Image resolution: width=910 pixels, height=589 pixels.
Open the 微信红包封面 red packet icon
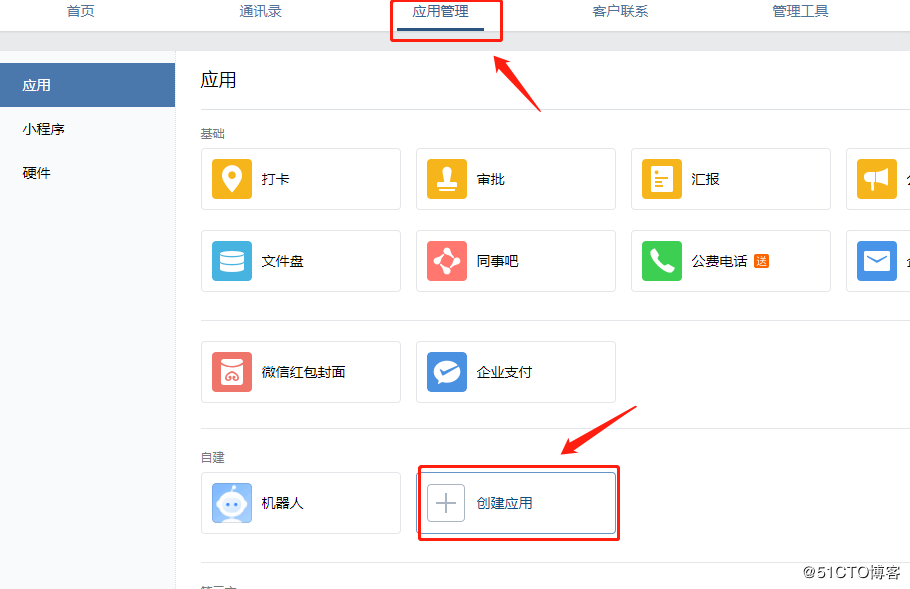(232, 372)
